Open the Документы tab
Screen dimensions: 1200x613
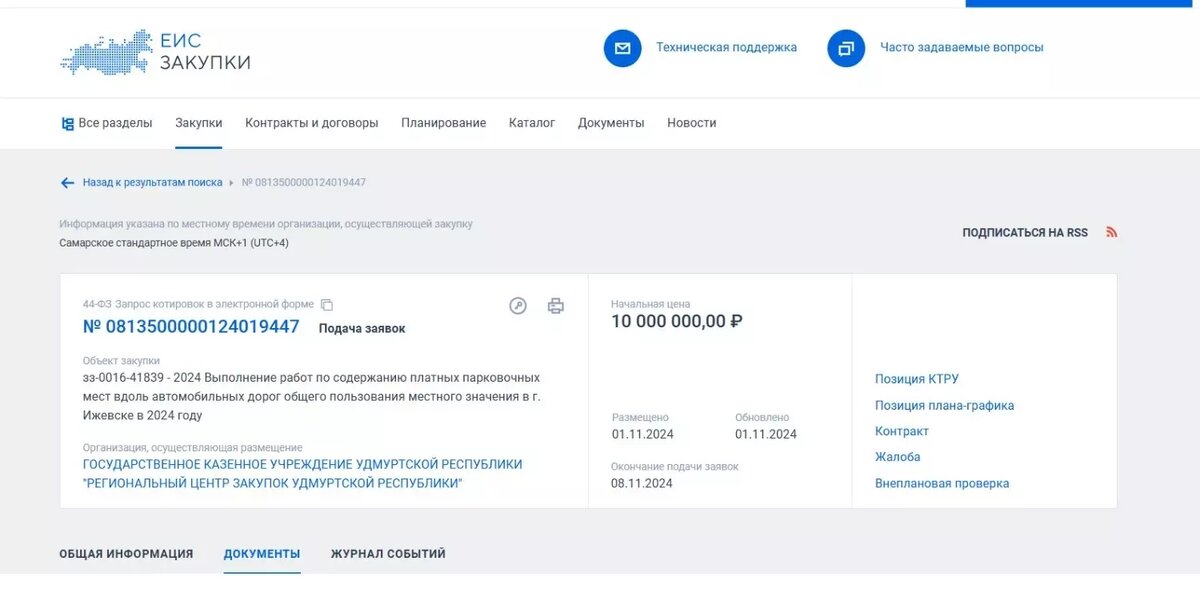[x=261, y=553]
